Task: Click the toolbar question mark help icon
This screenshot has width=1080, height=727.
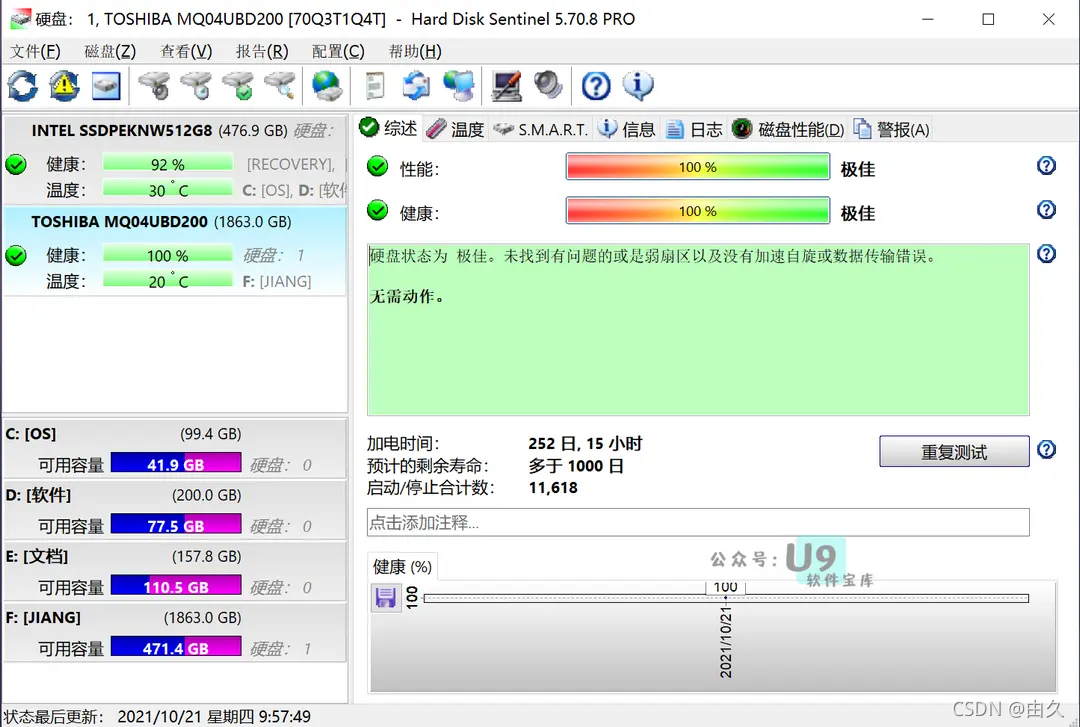Action: (x=596, y=86)
